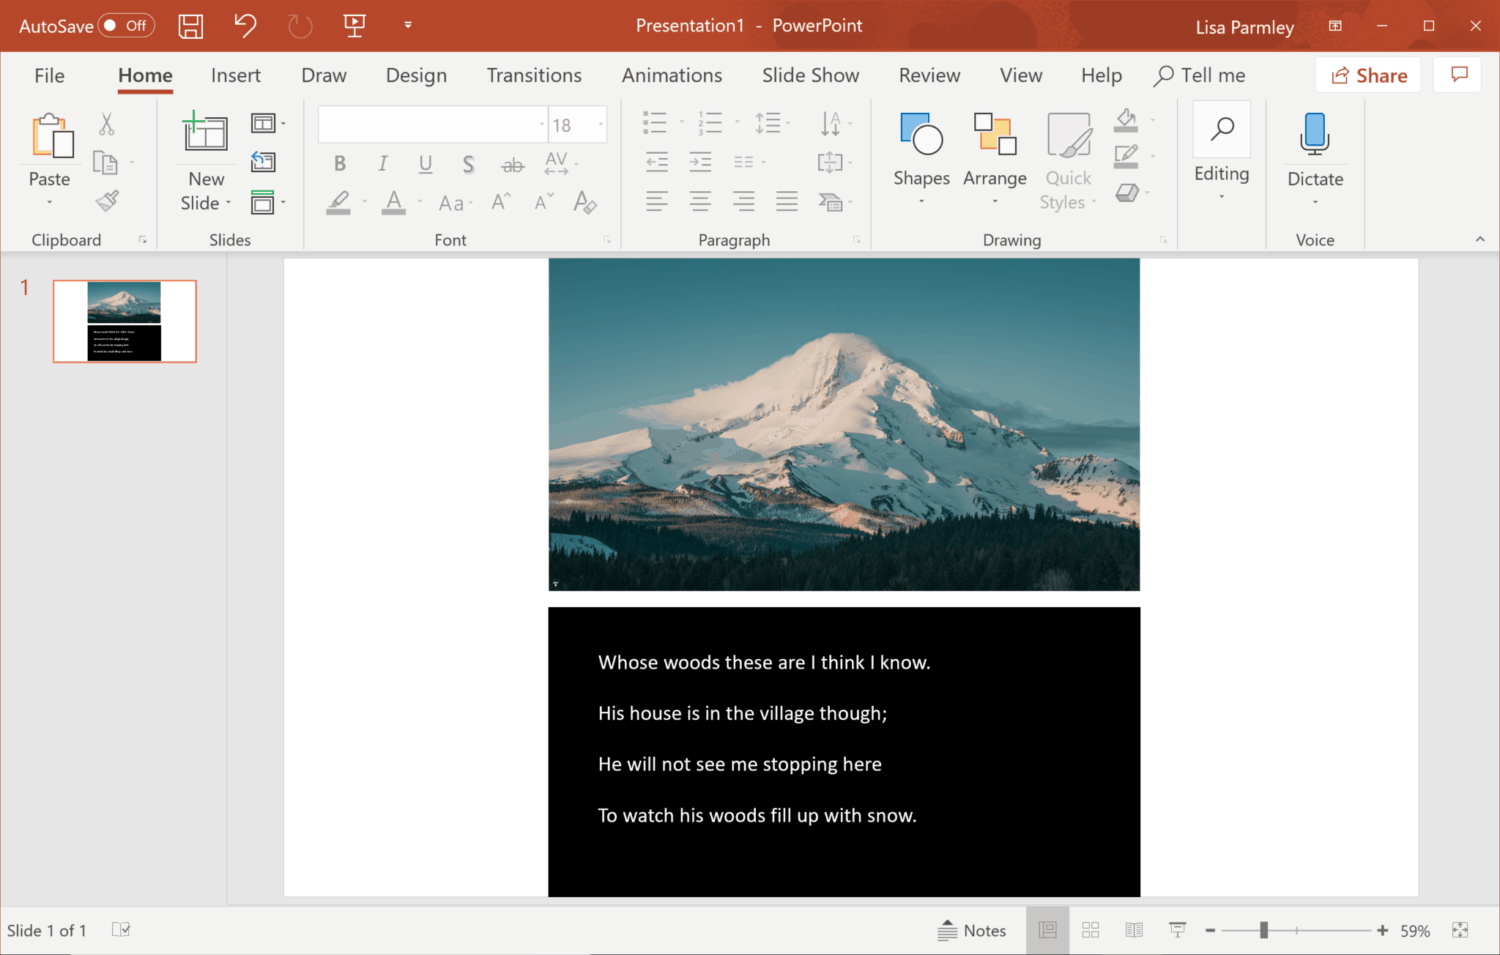Image resolution: width=1500 pixels, height=955 pixels.
Task: Customize Quick Access Toolbar arrow
Action: click(408, 25)
